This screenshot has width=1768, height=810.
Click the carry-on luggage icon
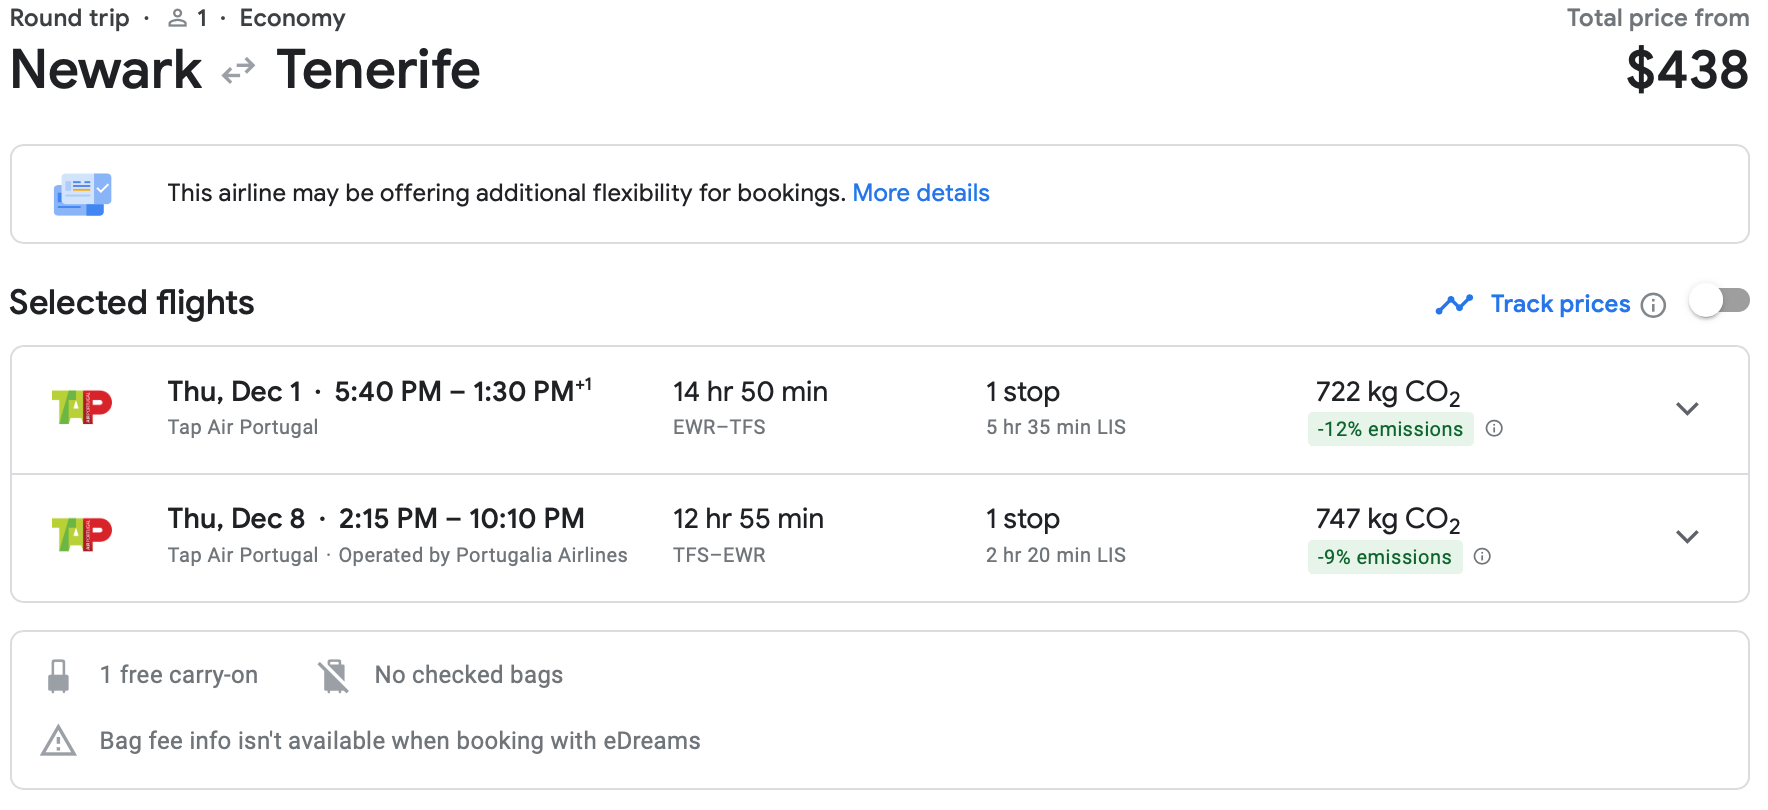[x=59, y=676]
